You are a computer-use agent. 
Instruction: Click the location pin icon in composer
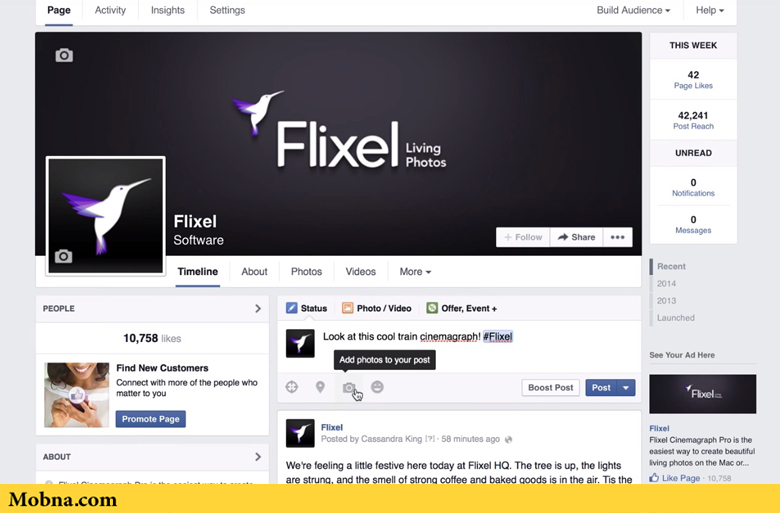[320, 387]
